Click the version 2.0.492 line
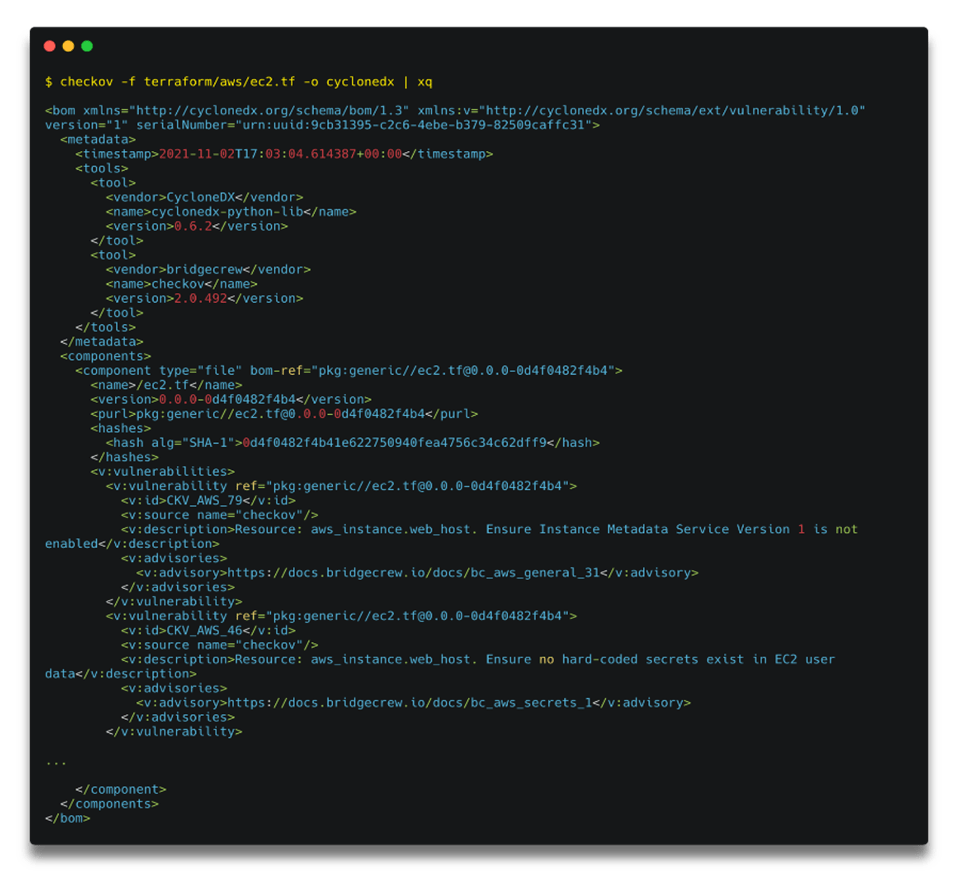The width and height of the screenshot is (958, 872). (205, 299)
